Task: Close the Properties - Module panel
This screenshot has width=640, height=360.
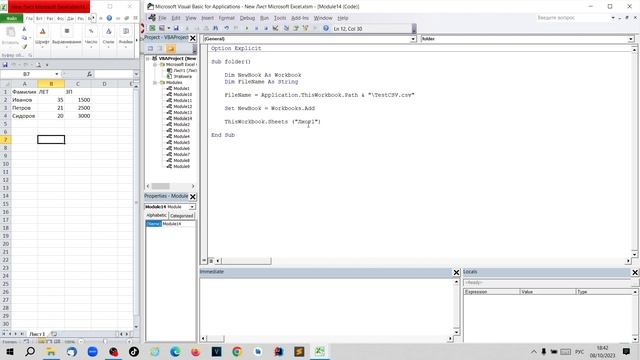Action: [x=193, y=196]
